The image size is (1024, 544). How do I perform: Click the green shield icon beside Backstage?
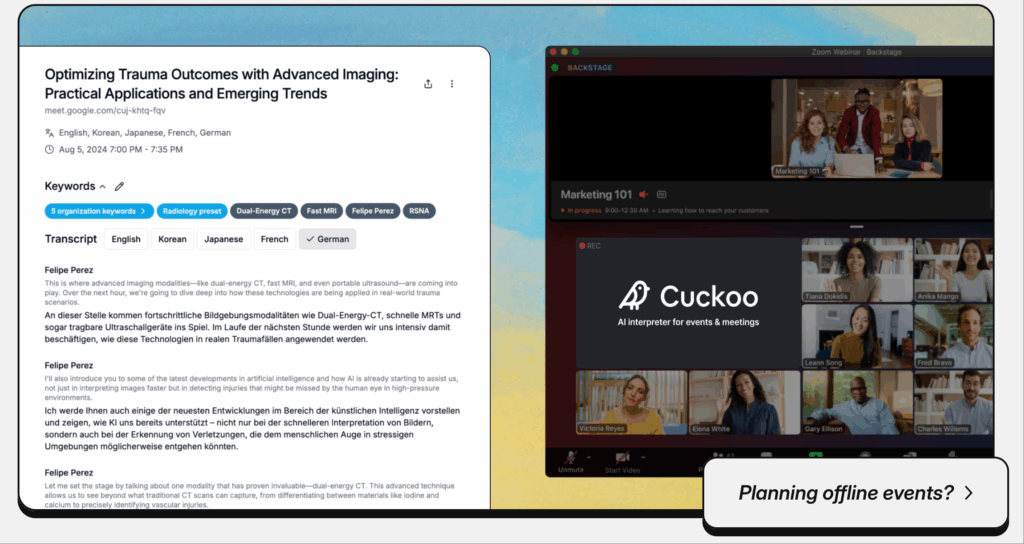554,68
